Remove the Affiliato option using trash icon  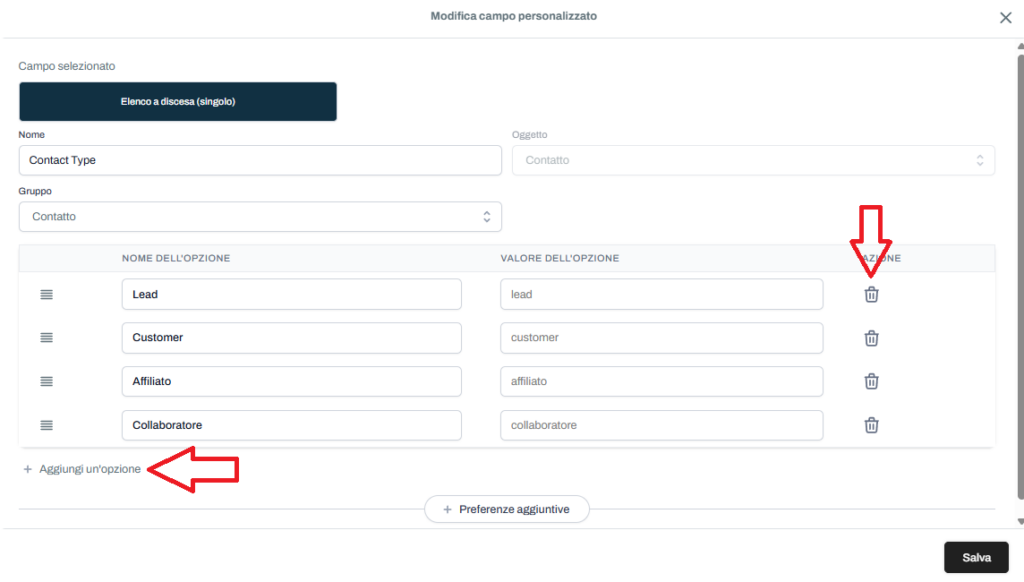[871, 381]
